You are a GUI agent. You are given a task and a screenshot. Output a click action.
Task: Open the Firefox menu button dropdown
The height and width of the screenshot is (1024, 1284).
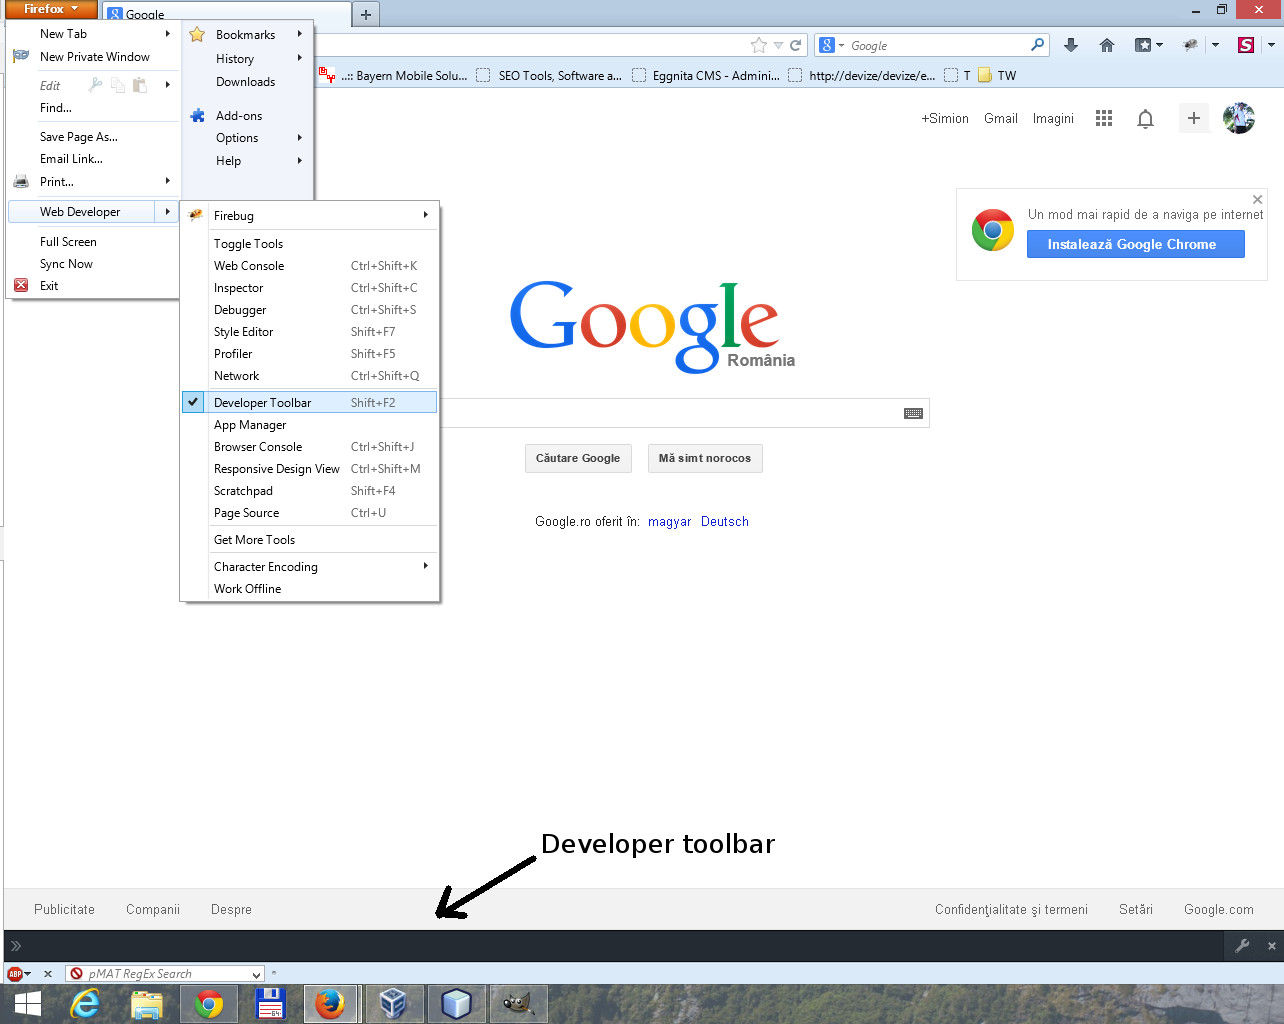(x=51, y=9)
